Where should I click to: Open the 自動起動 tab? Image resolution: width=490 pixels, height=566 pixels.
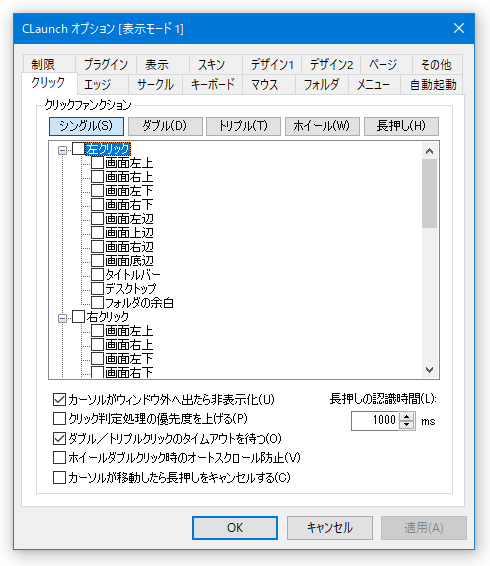pyautogui.click(x=432, y=84)
